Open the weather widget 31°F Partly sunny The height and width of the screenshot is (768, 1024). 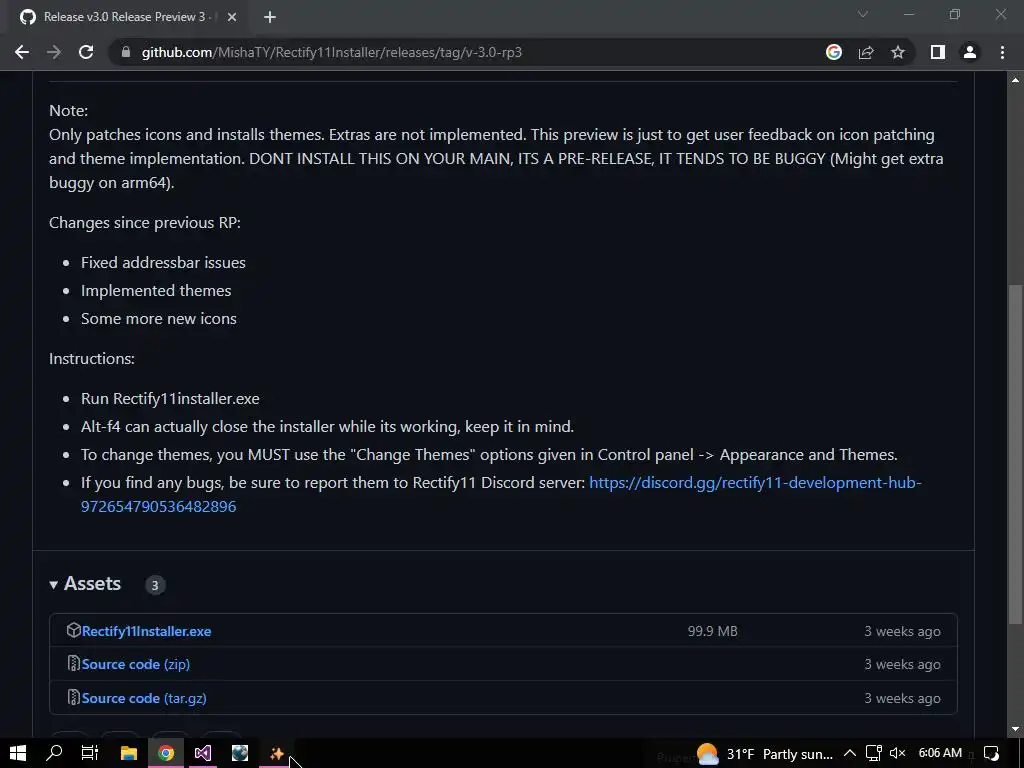(765, 754)
